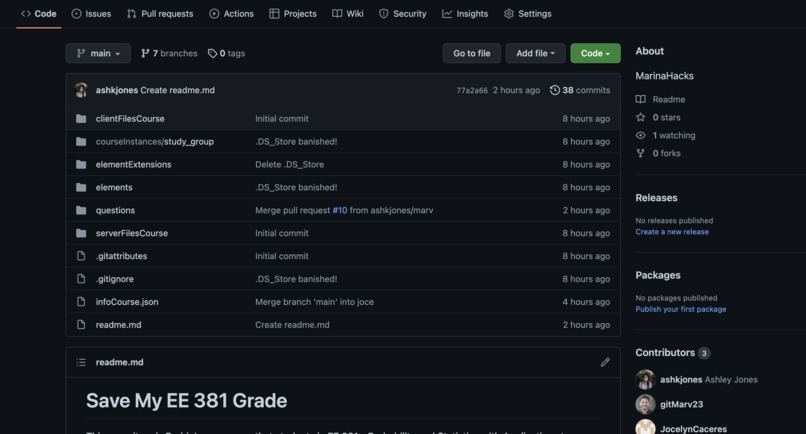Select the Code tab
The width and height of the screenshot is (806, 434).
point(39,14)
